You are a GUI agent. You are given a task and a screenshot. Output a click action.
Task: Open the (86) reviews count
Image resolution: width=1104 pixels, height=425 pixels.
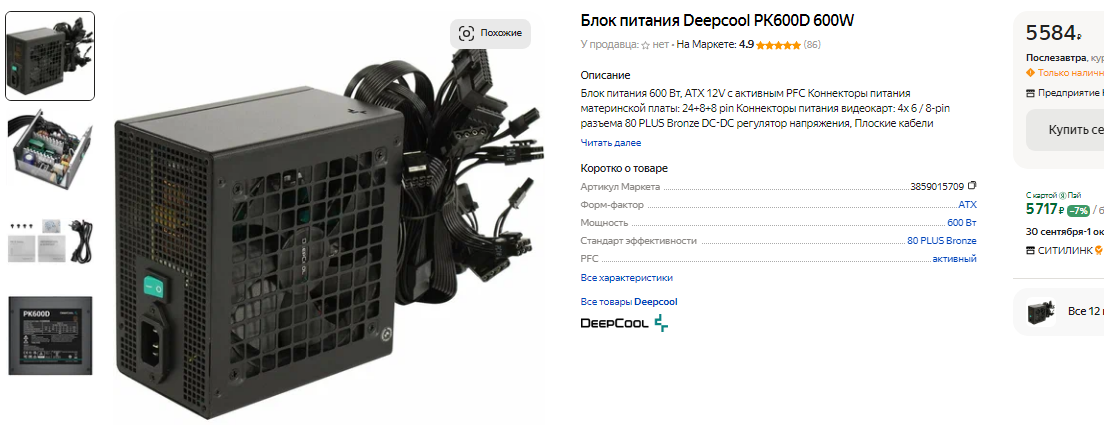point(812,45)
